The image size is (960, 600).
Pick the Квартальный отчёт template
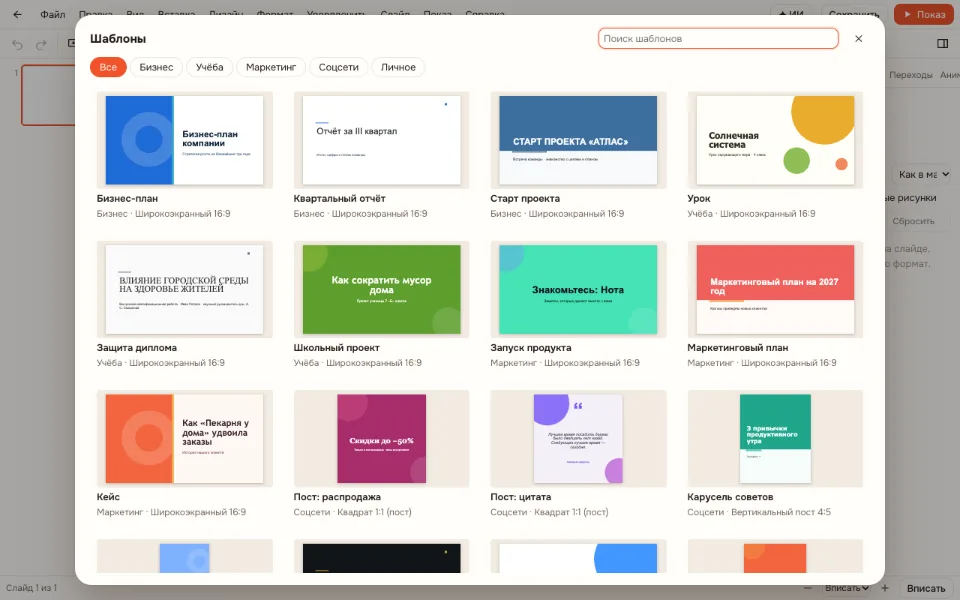pyautogui.click(x=381, y=156)
